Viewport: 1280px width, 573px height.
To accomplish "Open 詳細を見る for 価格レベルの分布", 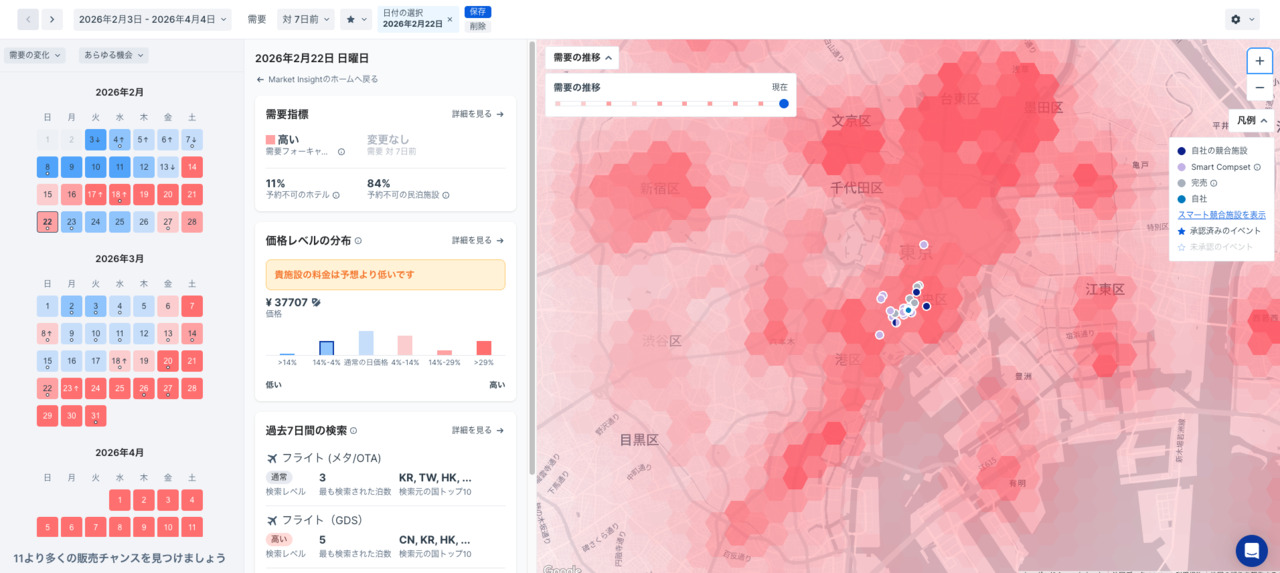I will (x=478, y=240).
